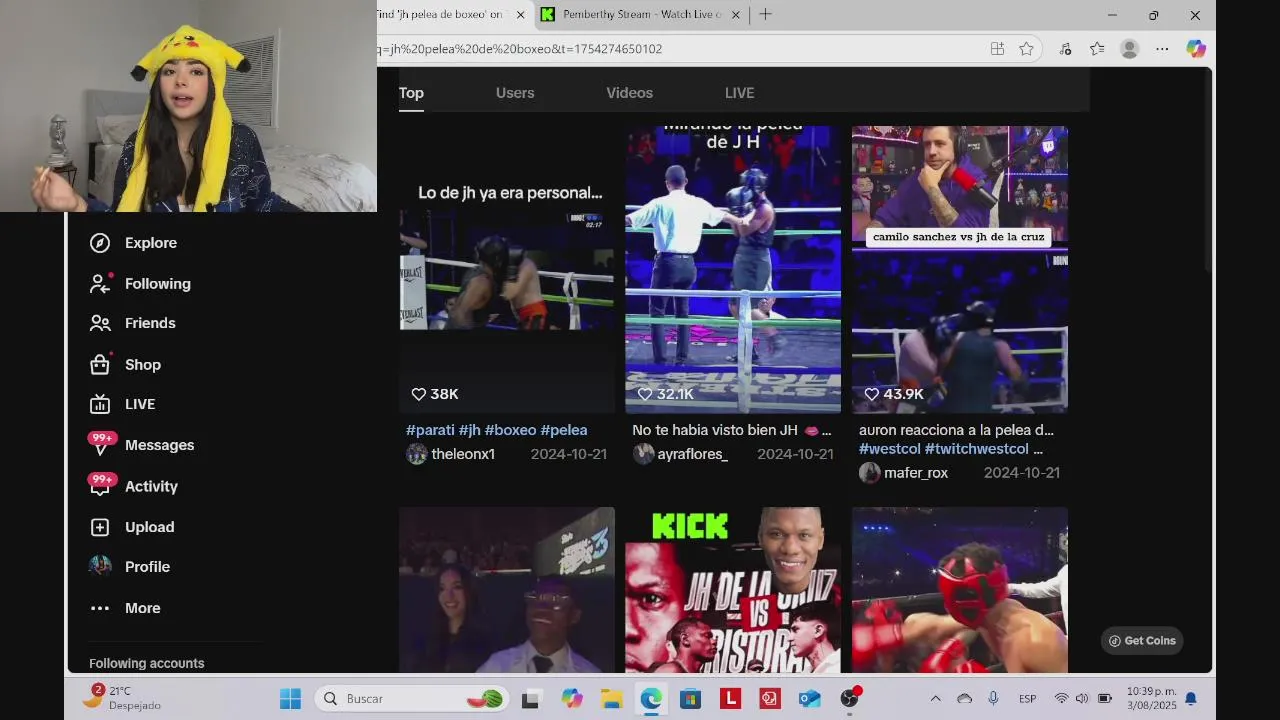This screenshot has height=720, width=1280.
Task: Click Windows Buscar search box
Action: [412, 699]
